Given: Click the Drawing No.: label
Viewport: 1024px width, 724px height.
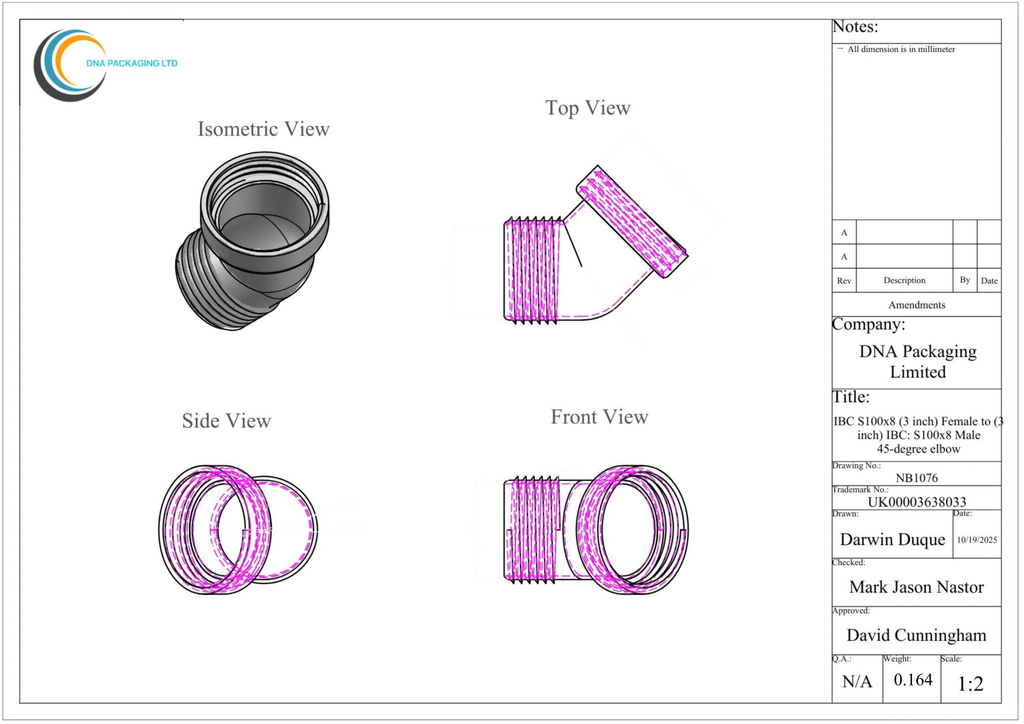Looking at the screenshot, I should pyautogui.click(x=856, y=465).
